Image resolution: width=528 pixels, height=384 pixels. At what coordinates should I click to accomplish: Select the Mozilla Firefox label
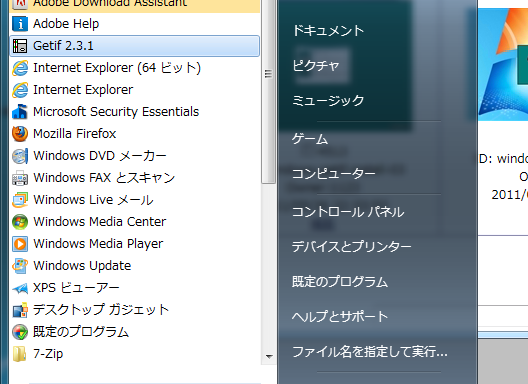[74, 134]
